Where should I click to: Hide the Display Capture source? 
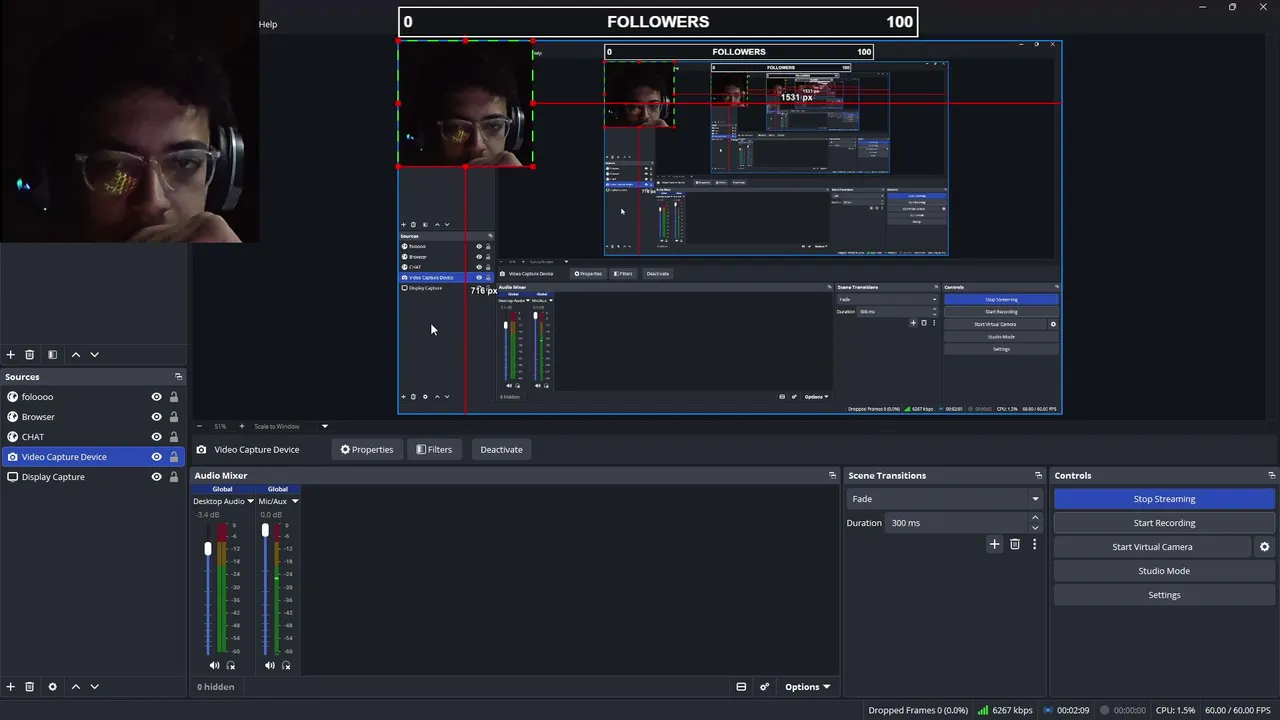point(156,477)
